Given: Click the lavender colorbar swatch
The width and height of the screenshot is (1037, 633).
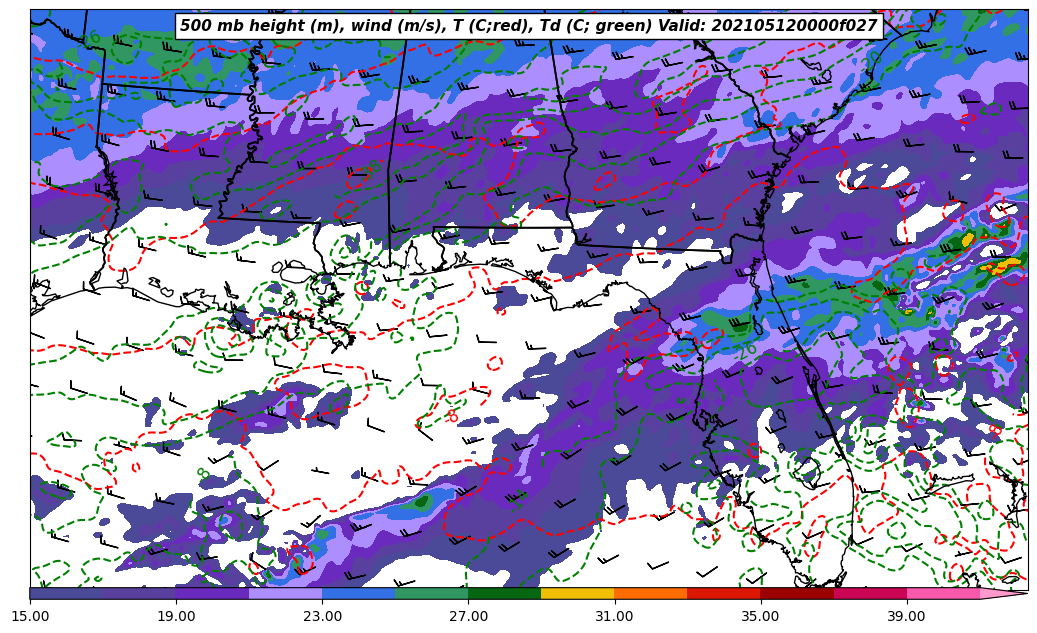Looking at the screenshot, I should [x=285, y=593].
